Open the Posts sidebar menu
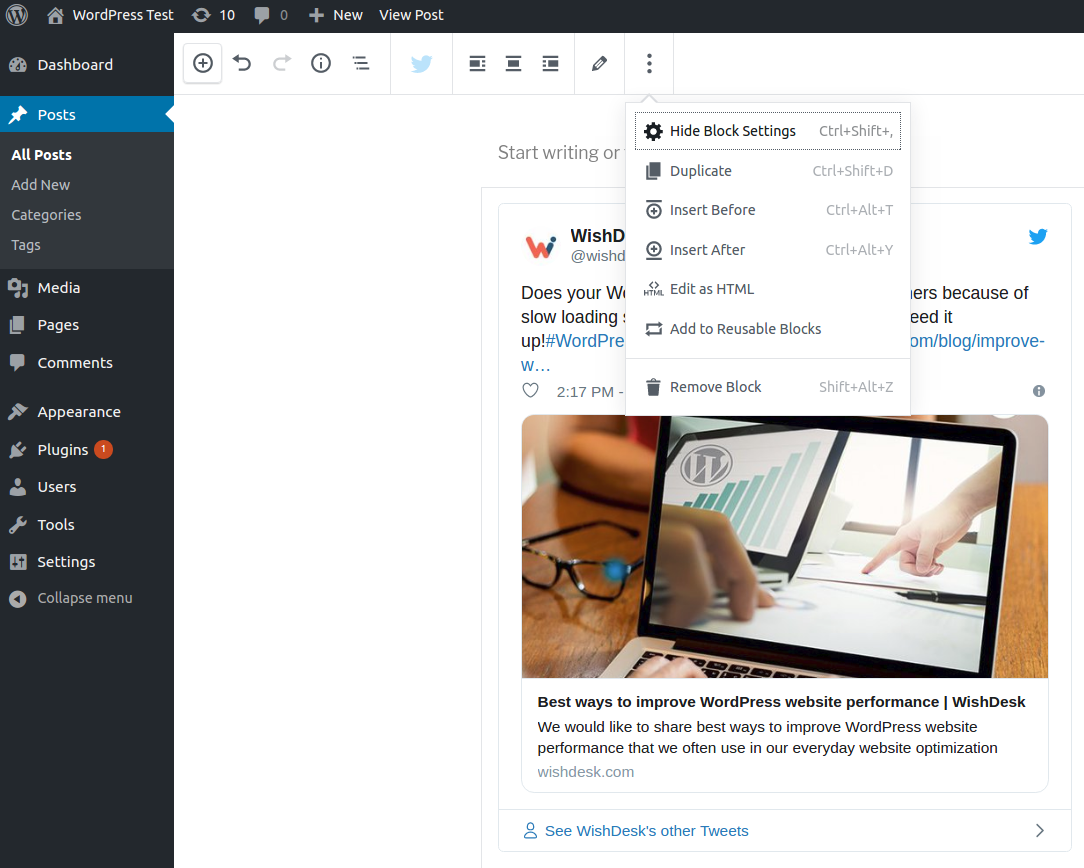This screenshot has width=1084, height=868. (x=87, y=115)
